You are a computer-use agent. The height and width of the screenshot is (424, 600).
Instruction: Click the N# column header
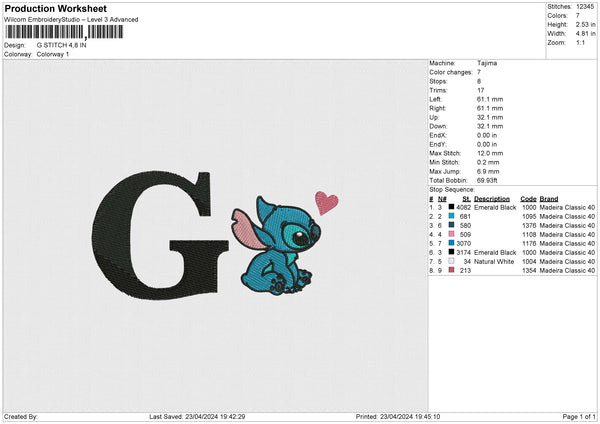click(442, 199)
